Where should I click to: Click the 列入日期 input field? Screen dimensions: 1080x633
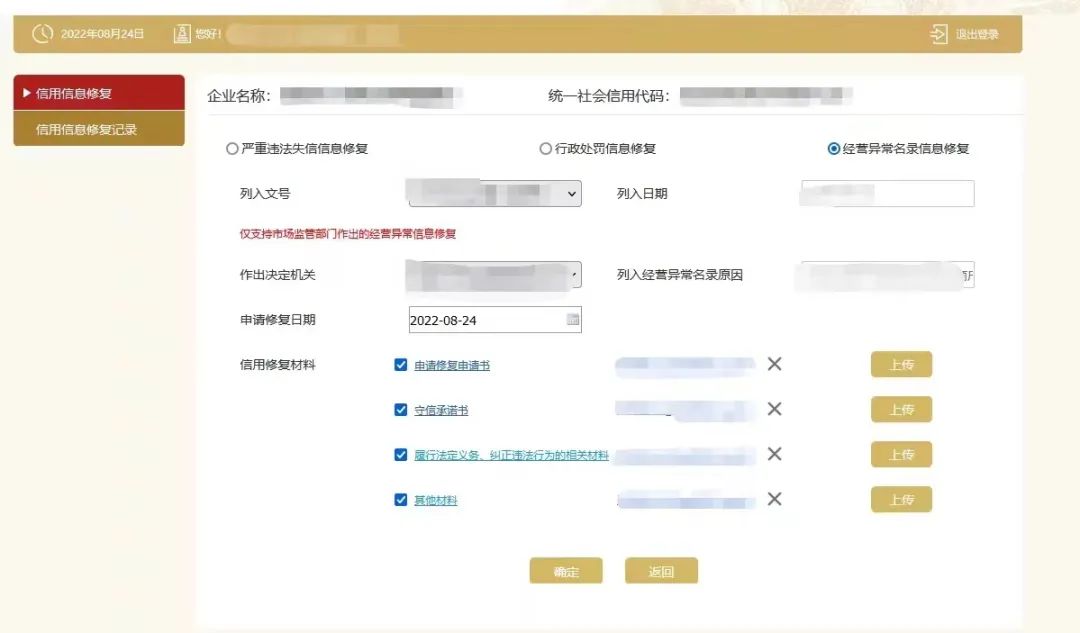[x=888, y=194]
